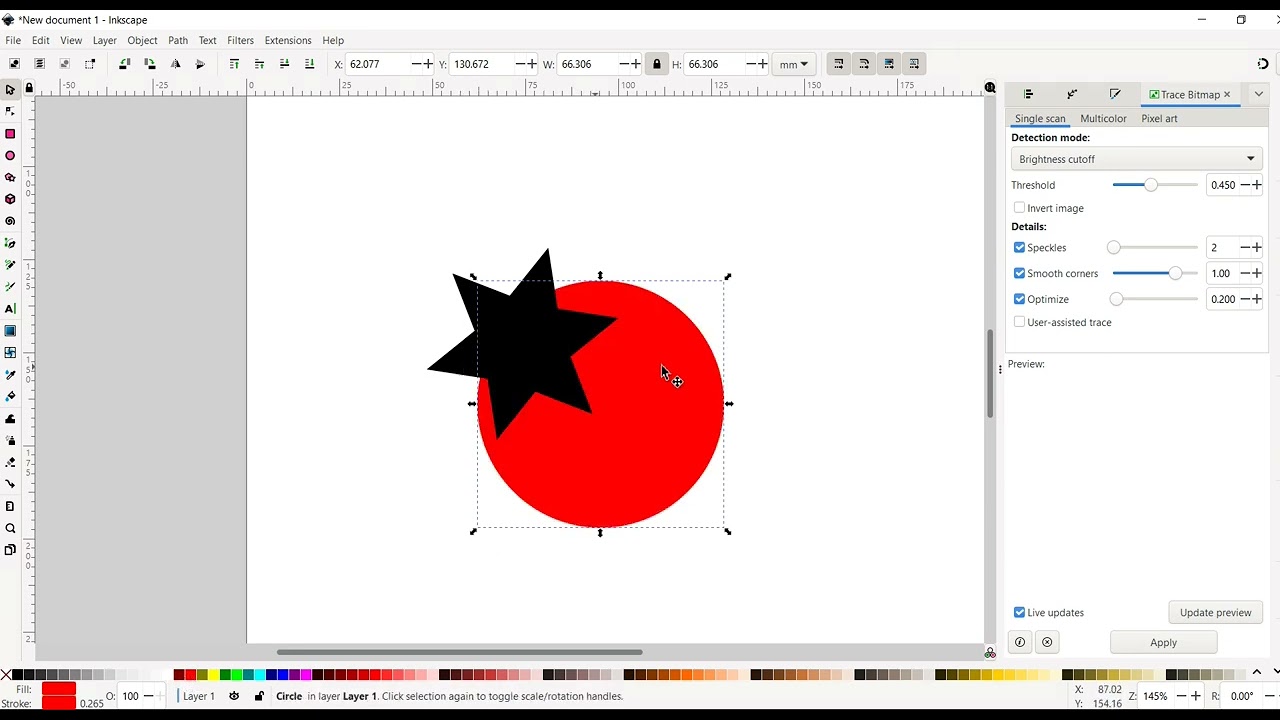The width and height of the screenshot is (1280, 720).
Task: Click Rotate 90° clockwise icon
Action: pyautogui.click(x=149, y=64)
